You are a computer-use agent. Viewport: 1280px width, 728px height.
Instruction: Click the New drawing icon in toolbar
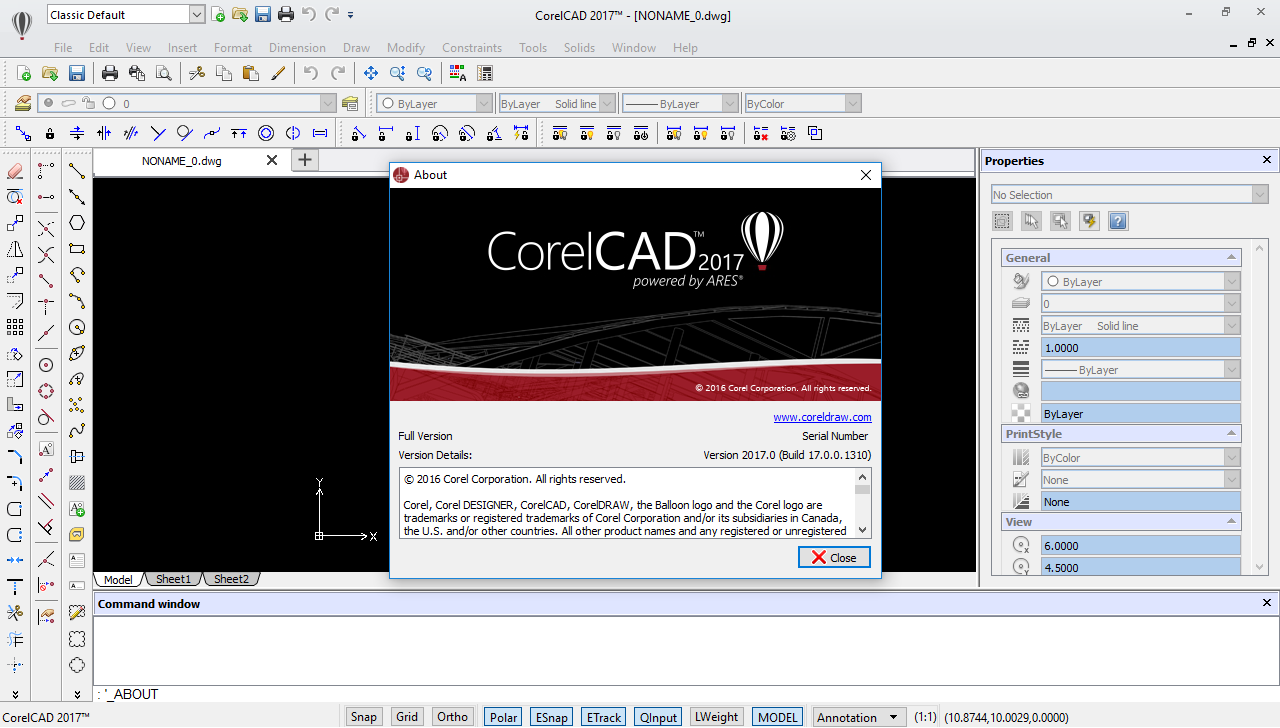[x=24, y=73]
